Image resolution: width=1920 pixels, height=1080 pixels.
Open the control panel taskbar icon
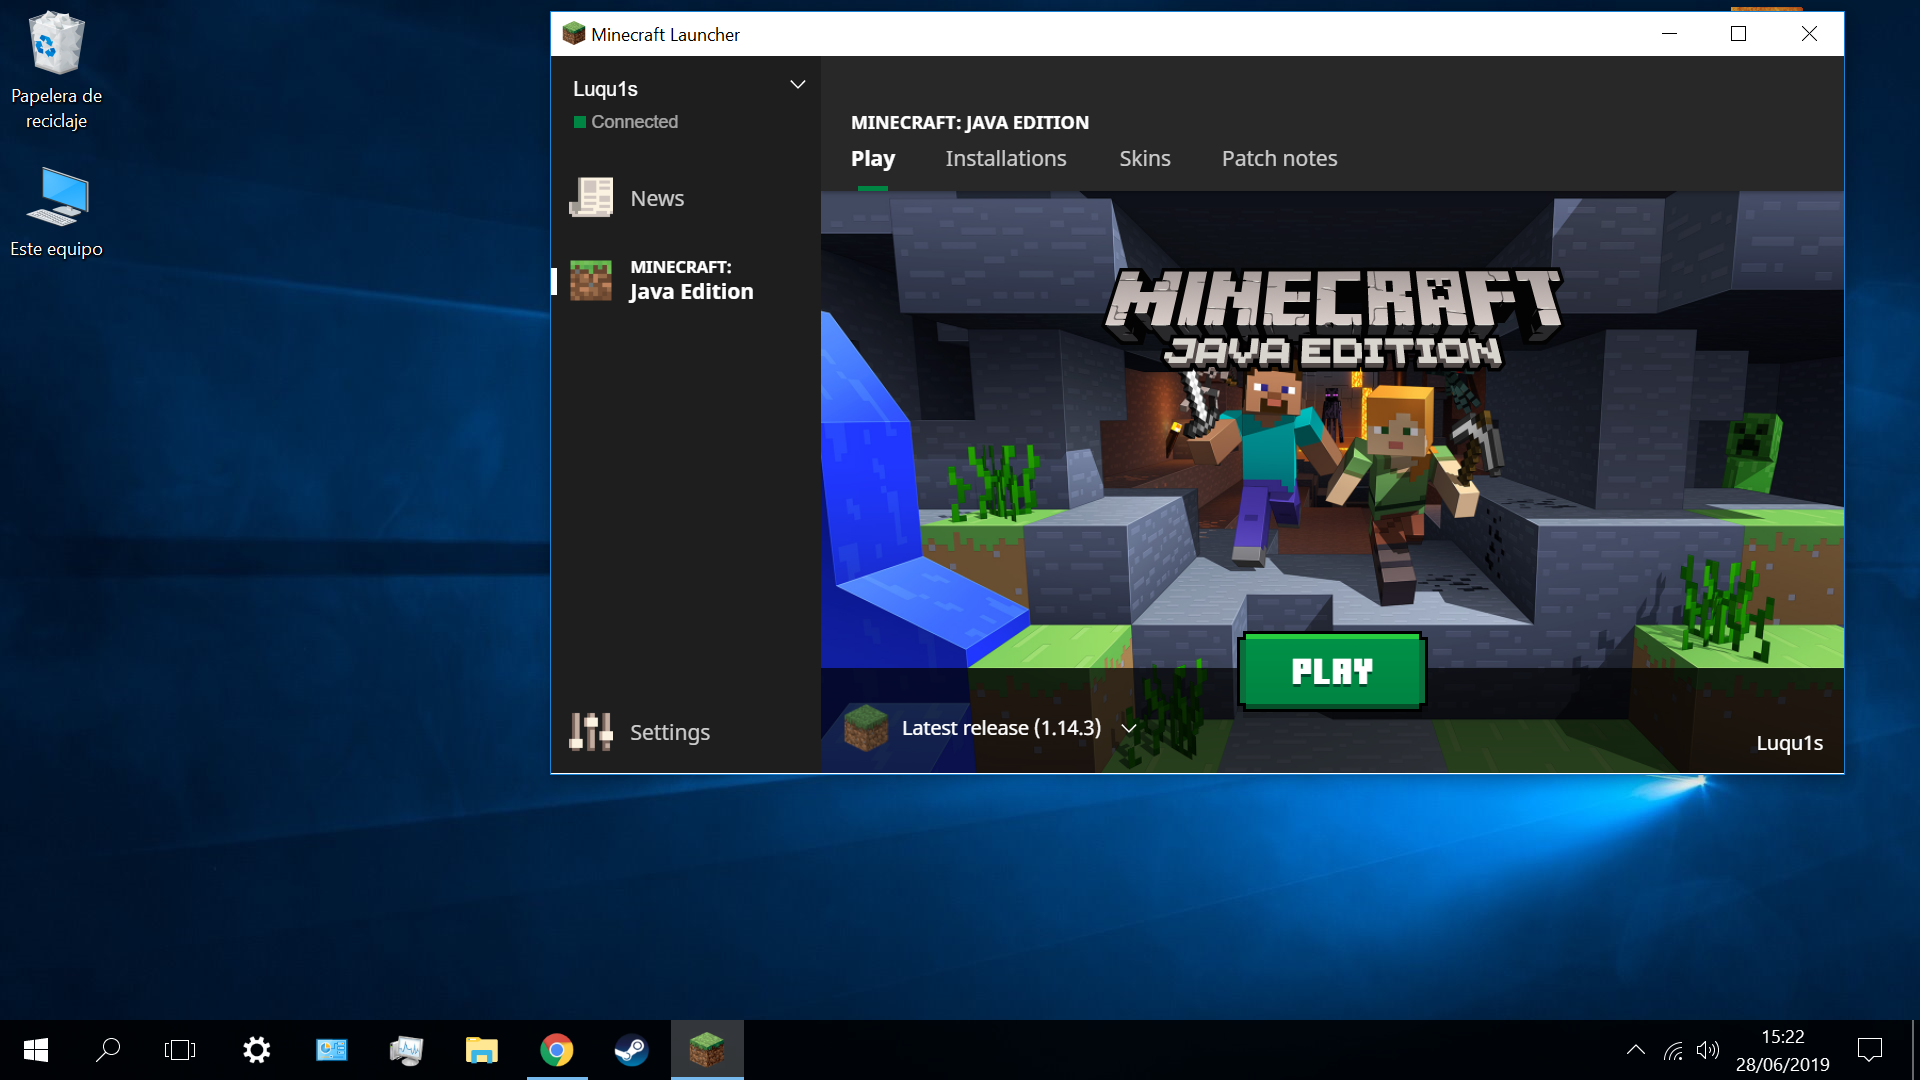coord(332,1050)
